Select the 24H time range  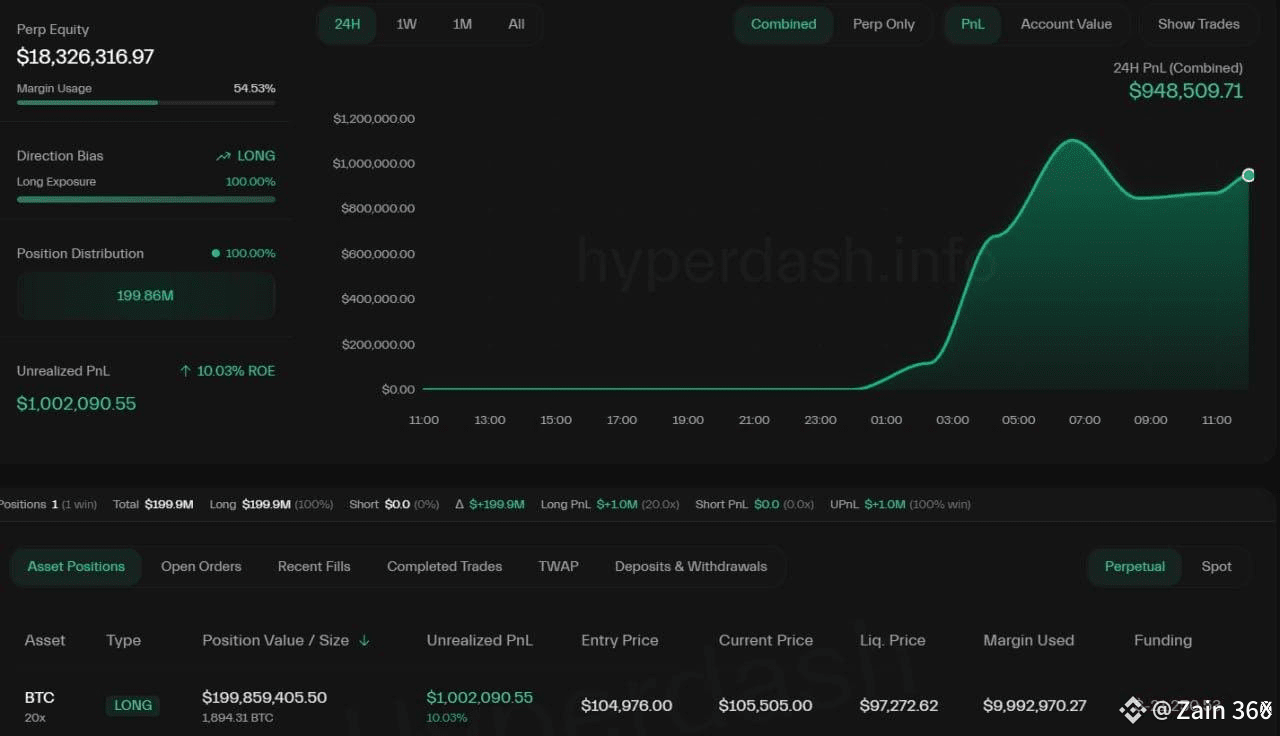point(347,24)
